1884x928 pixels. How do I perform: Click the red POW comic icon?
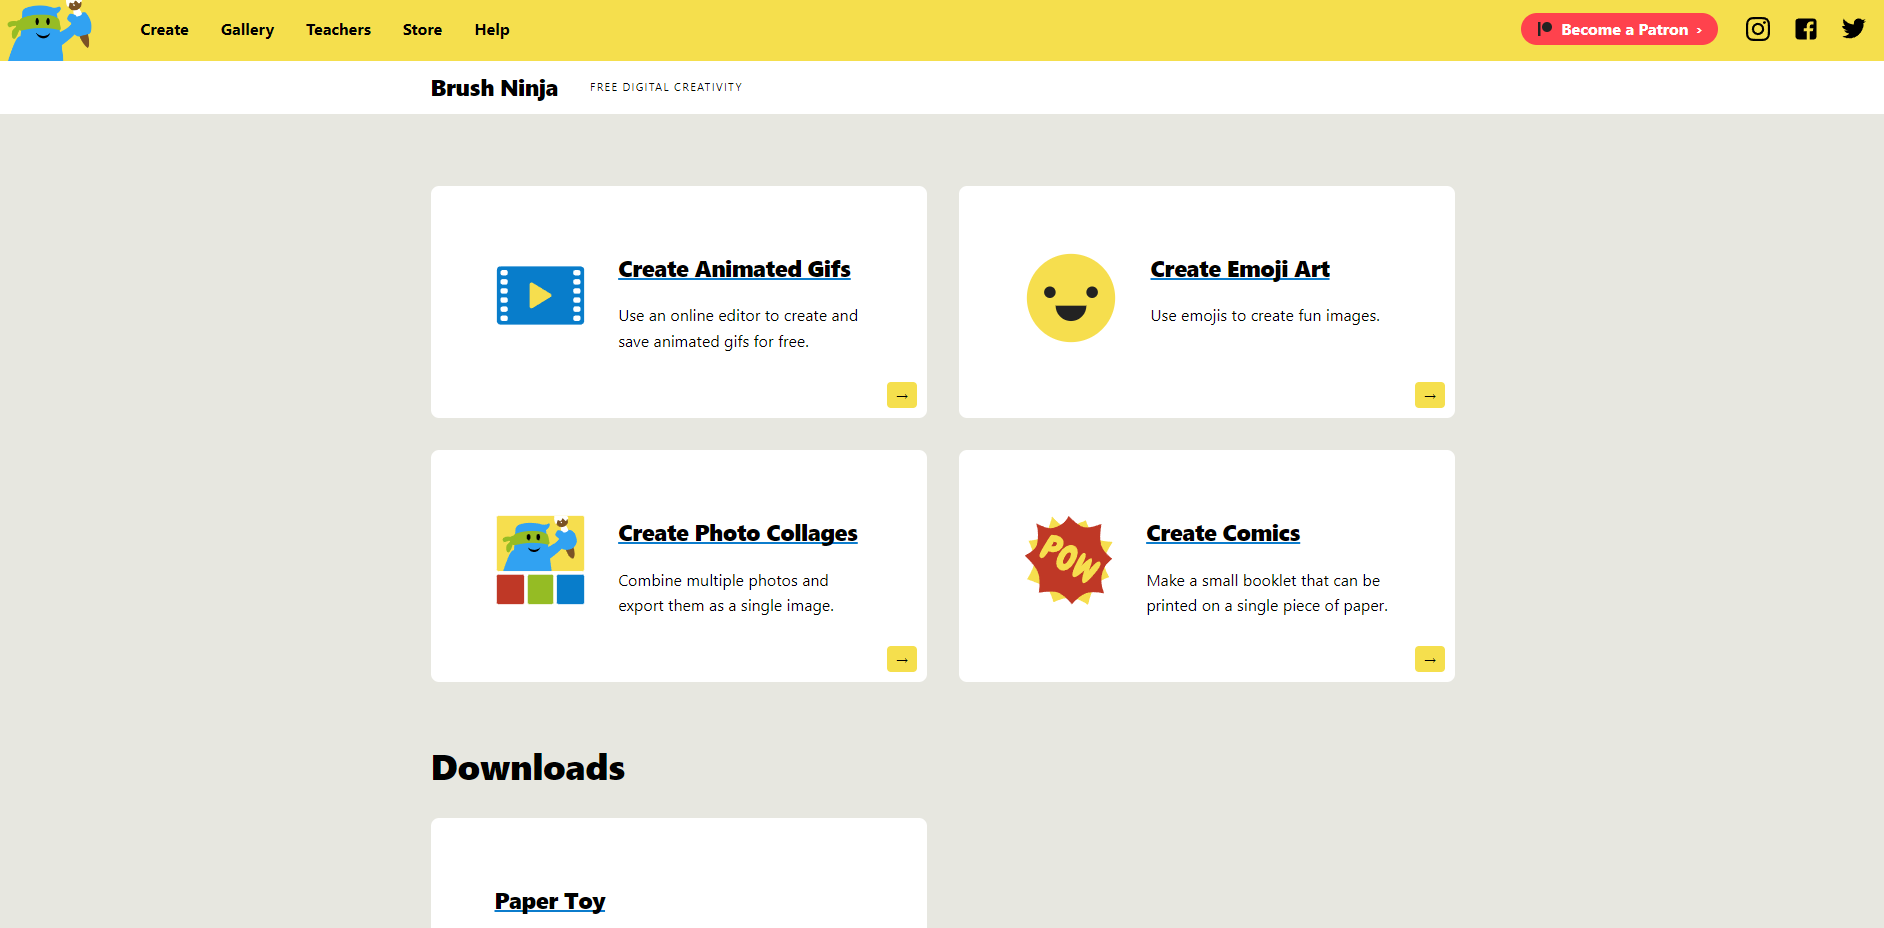[1068, 560]
